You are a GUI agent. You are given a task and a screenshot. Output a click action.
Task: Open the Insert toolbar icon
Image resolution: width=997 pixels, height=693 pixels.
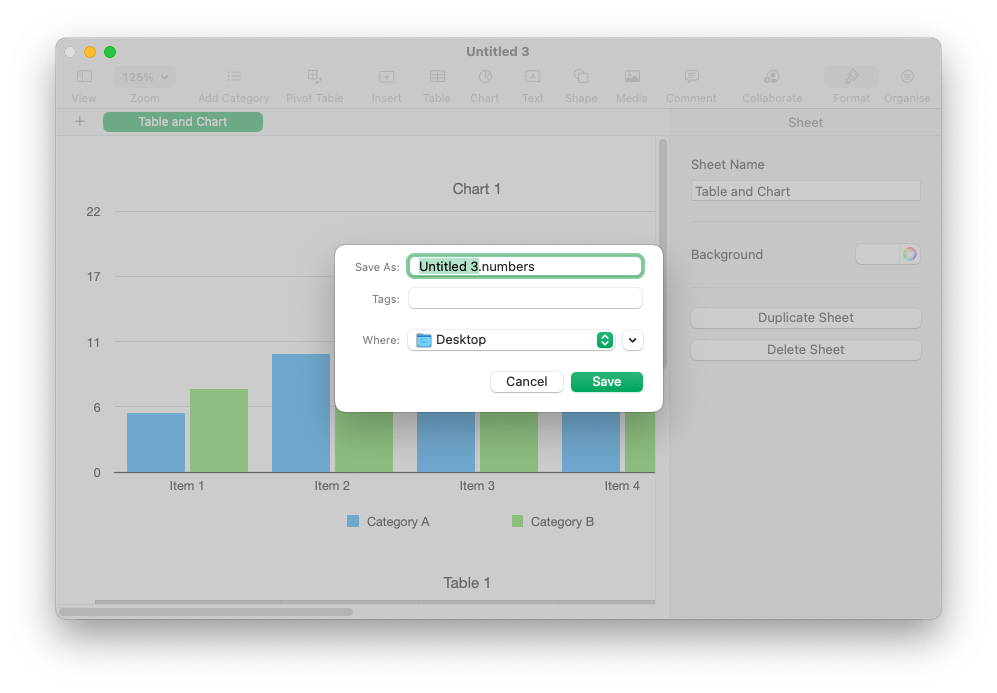pos(386,77)
